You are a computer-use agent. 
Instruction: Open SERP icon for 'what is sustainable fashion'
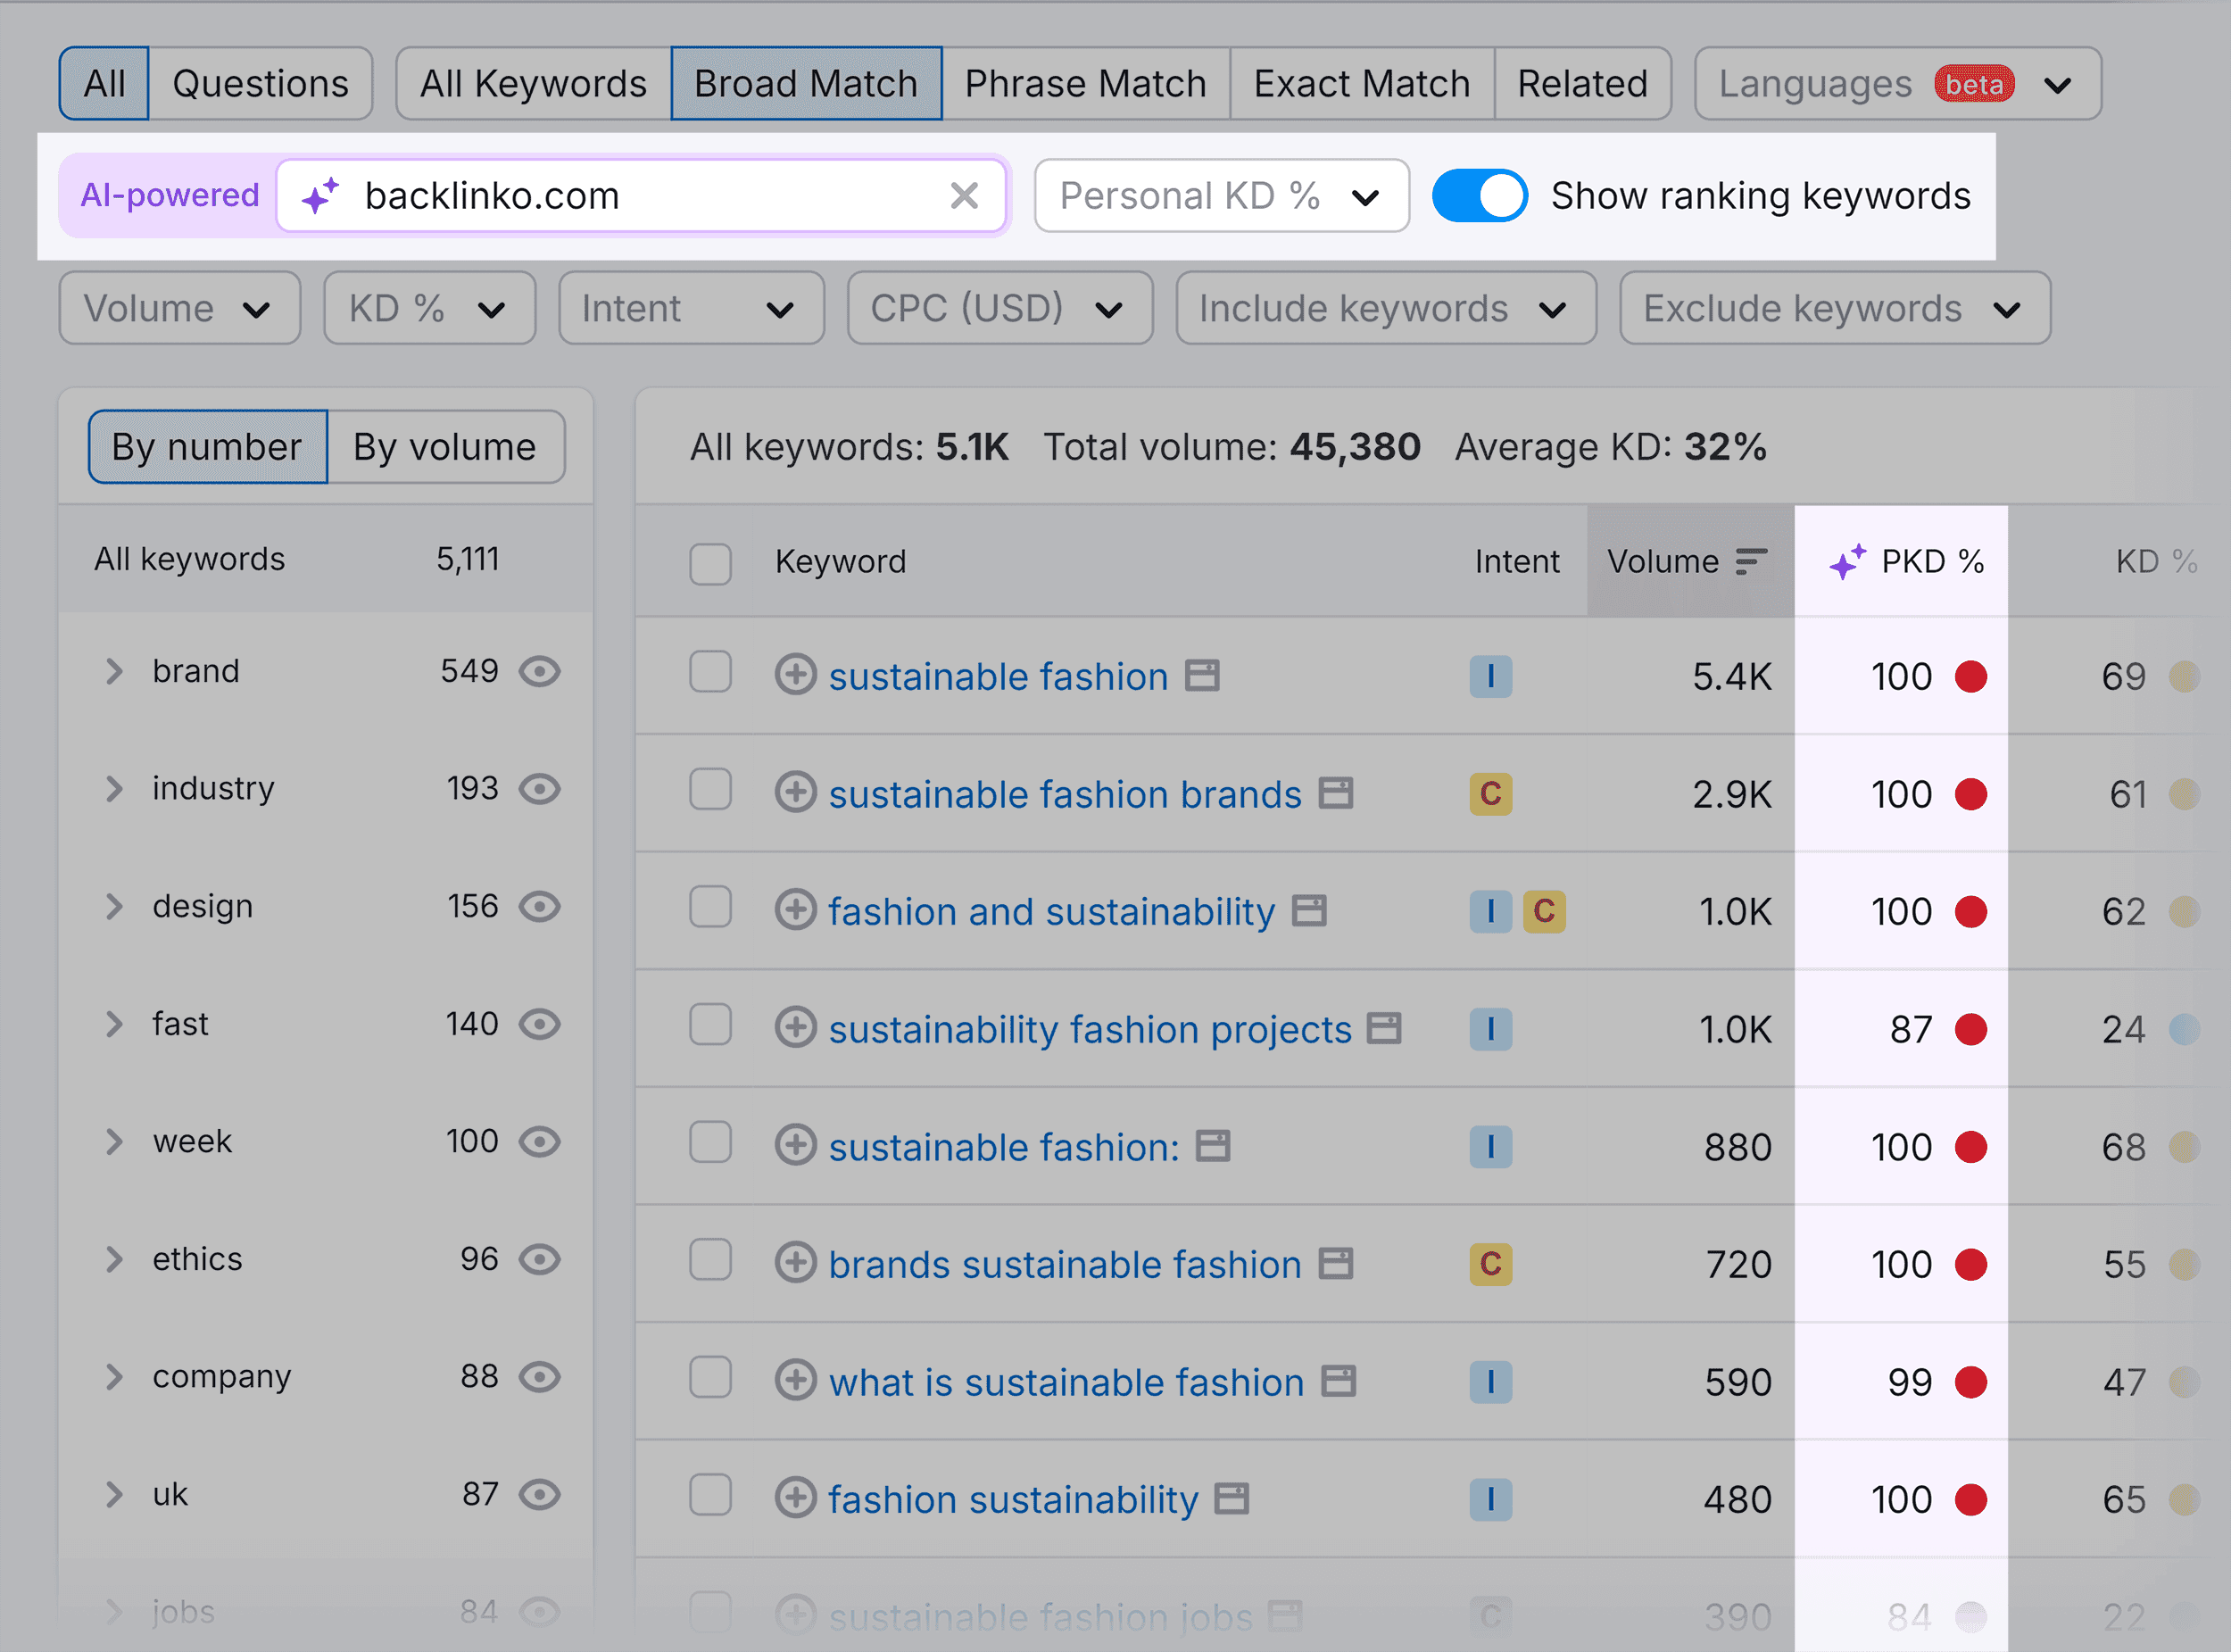pyautogui.click(x=1338, y=1382)
